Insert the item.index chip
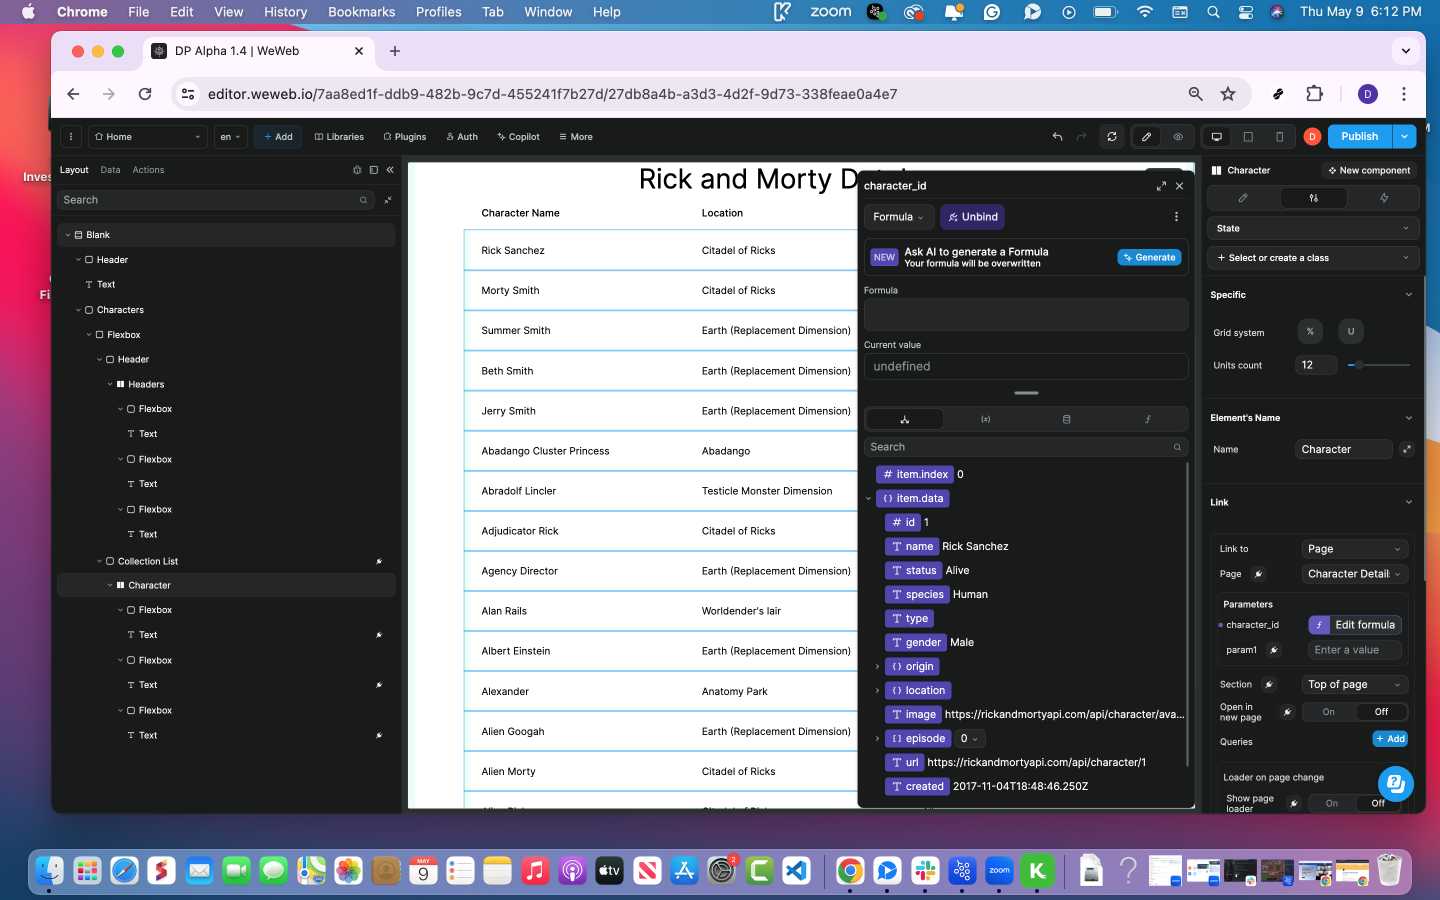The image size is (1440, 900). point(914,474)
